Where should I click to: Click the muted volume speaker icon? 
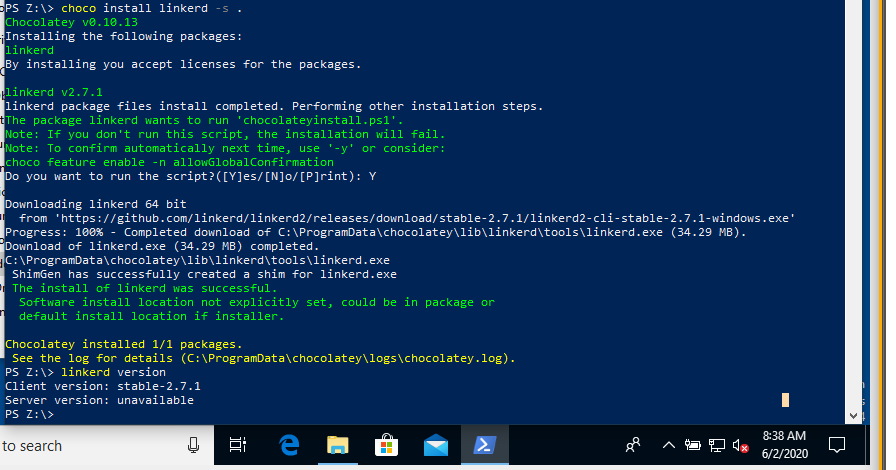pyautogui.click(x=741, y=445)
